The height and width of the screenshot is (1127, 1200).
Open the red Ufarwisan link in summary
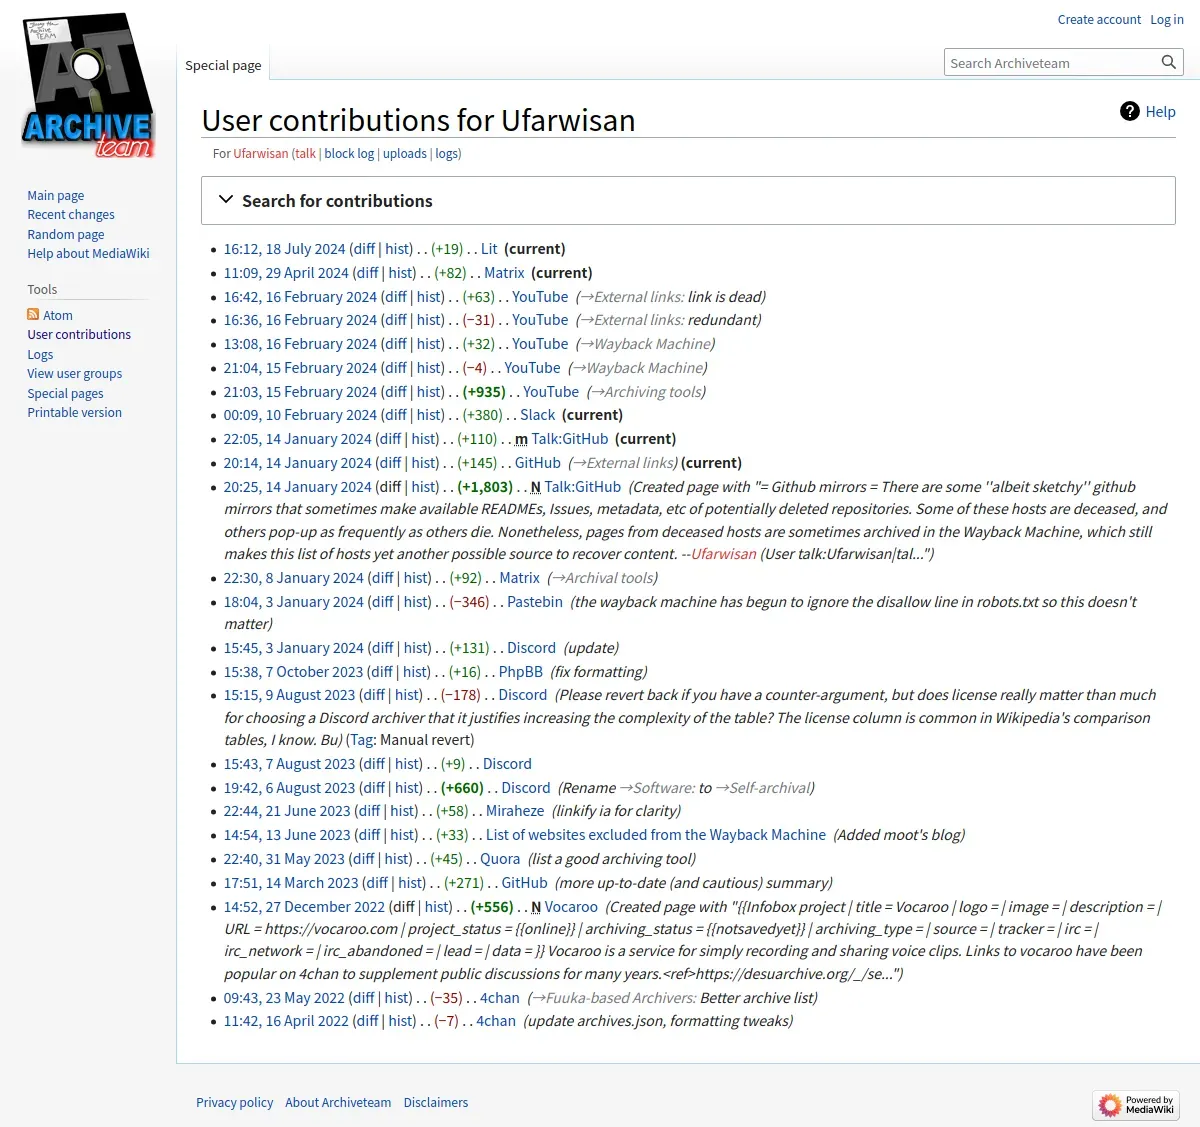click(x=724, y=554)
